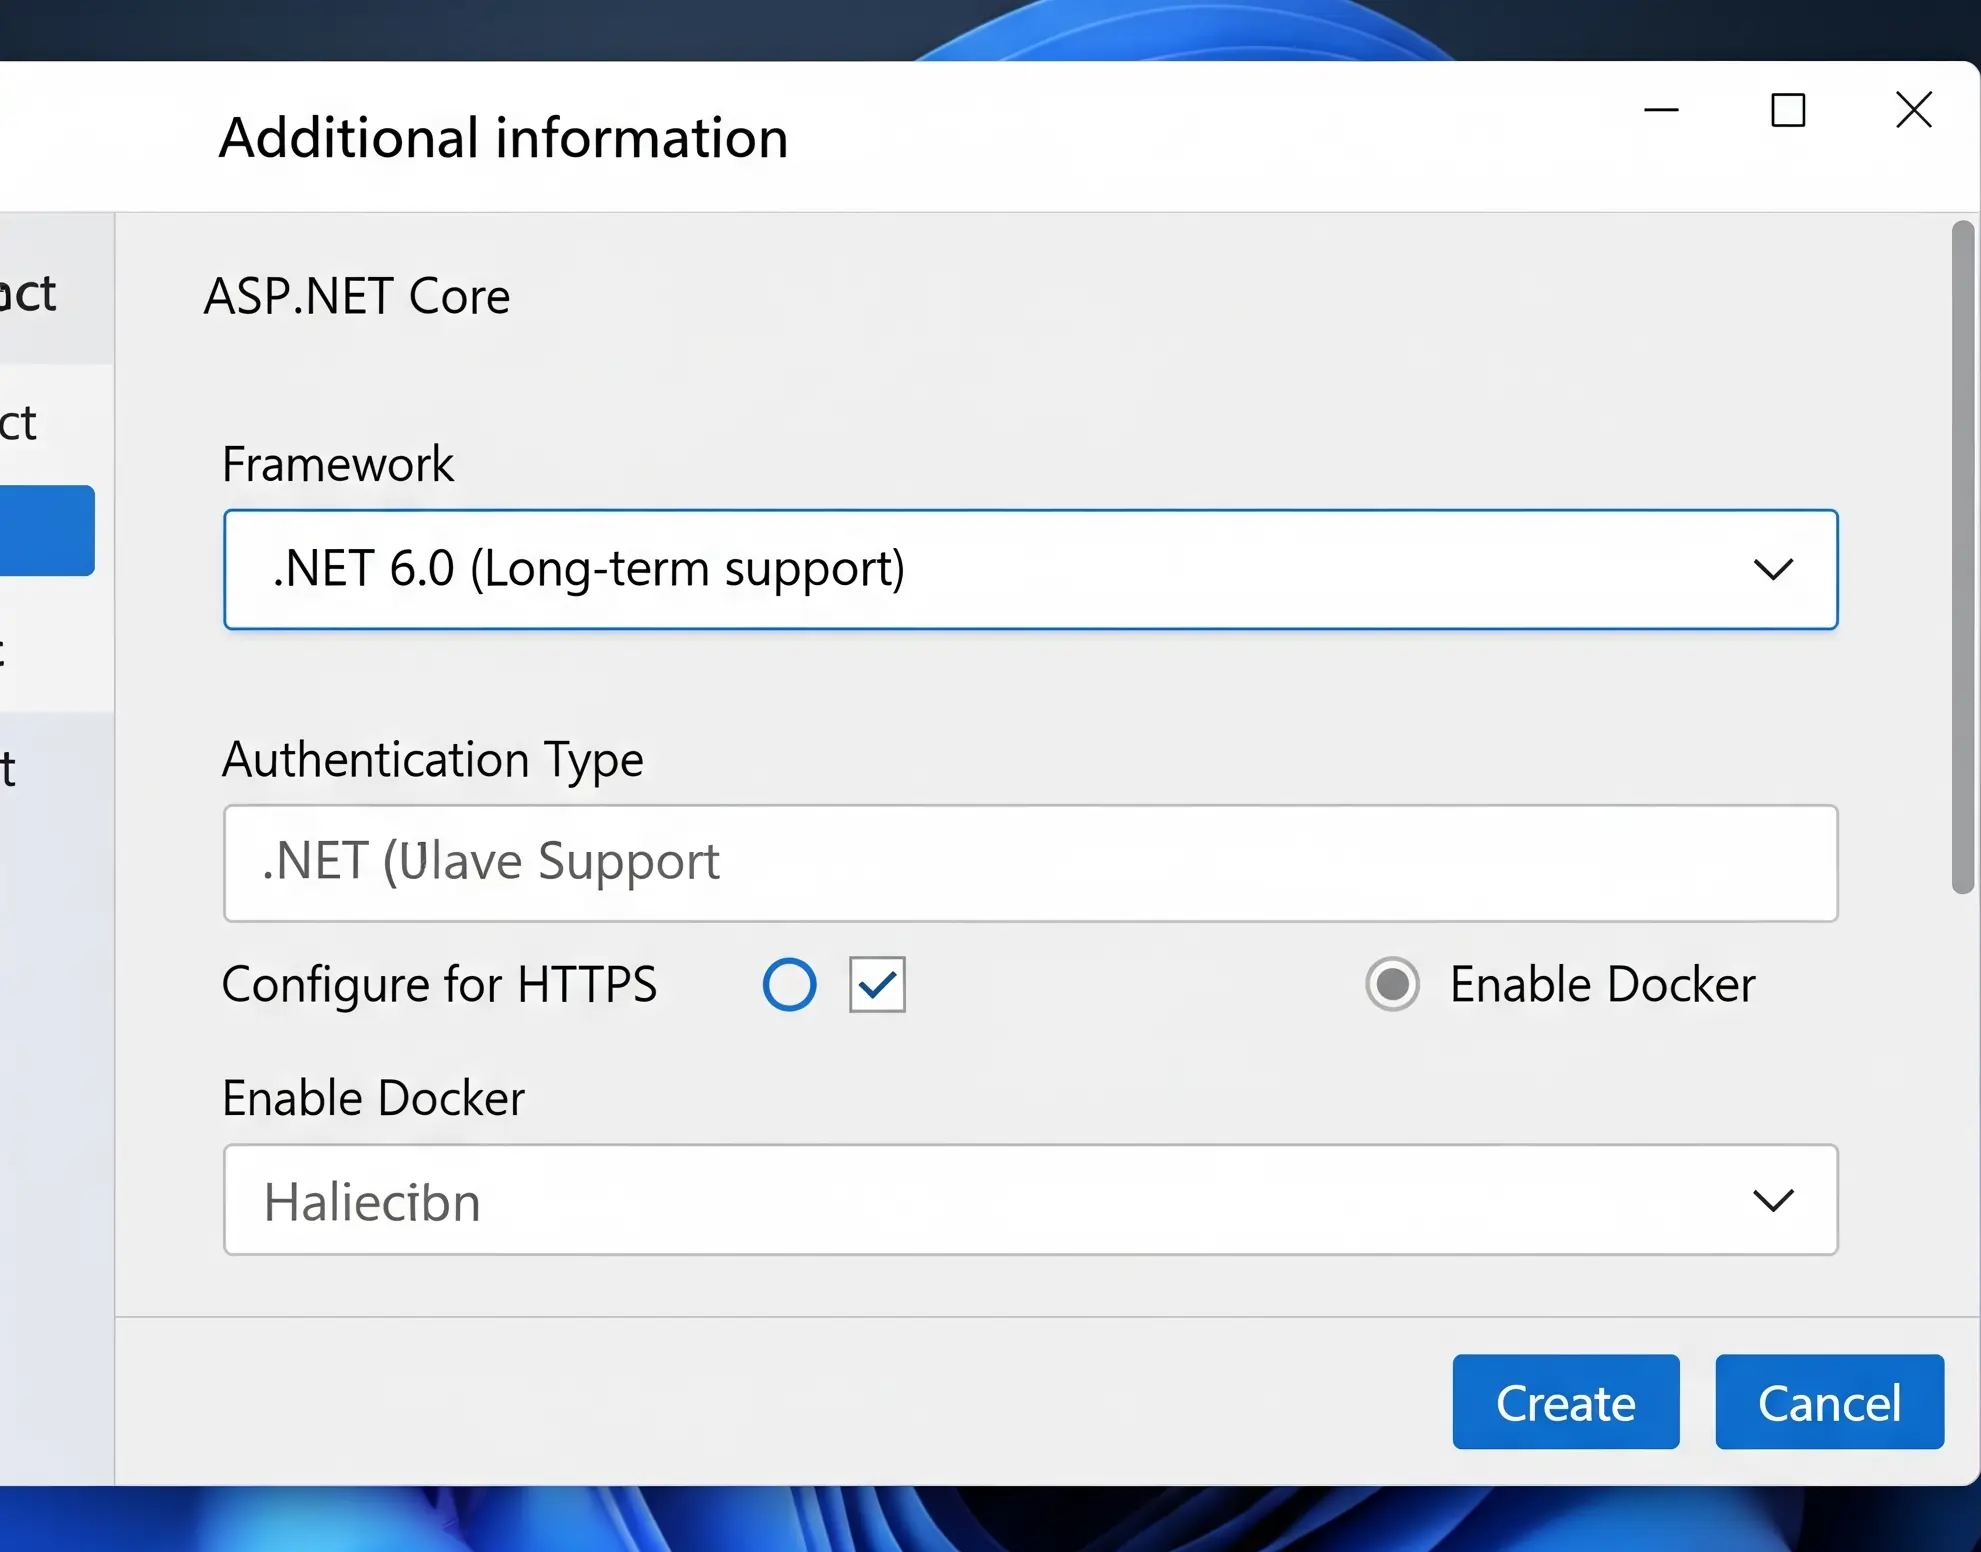The image size is (1981, 1552).
Task: Toggle the Configure for HTTPS checkbox
Action: point(877,984)
